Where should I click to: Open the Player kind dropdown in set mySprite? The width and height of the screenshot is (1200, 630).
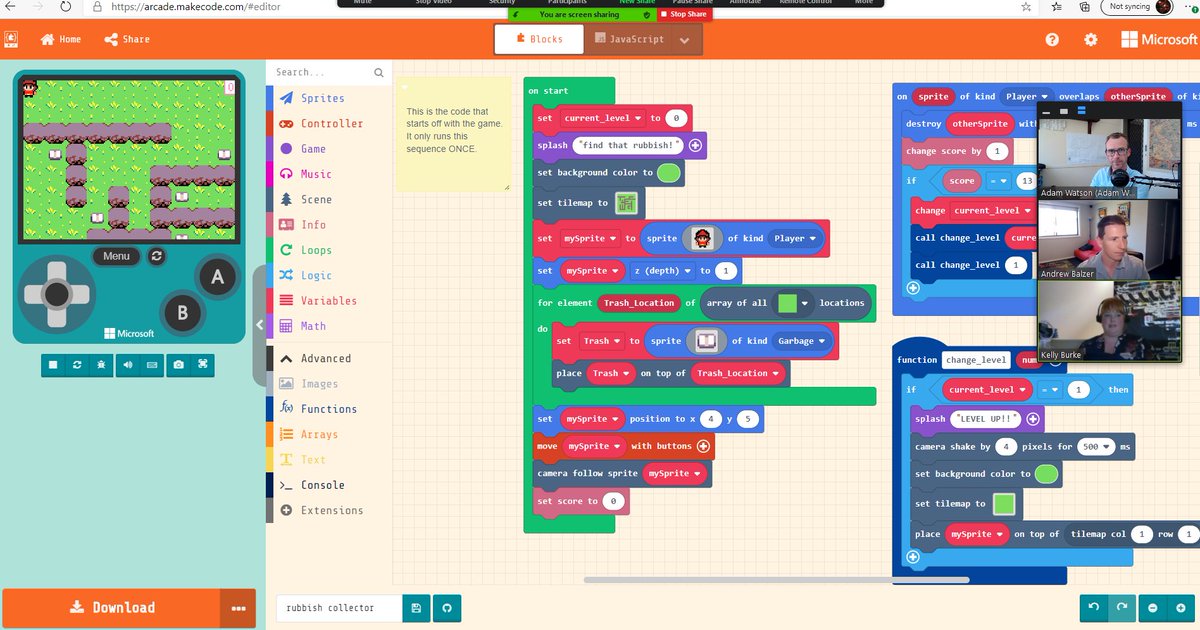click(795, 239)
